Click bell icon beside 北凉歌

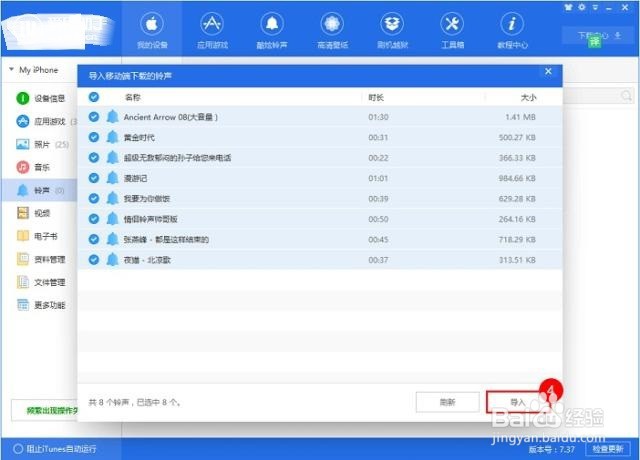coord(112,260)
